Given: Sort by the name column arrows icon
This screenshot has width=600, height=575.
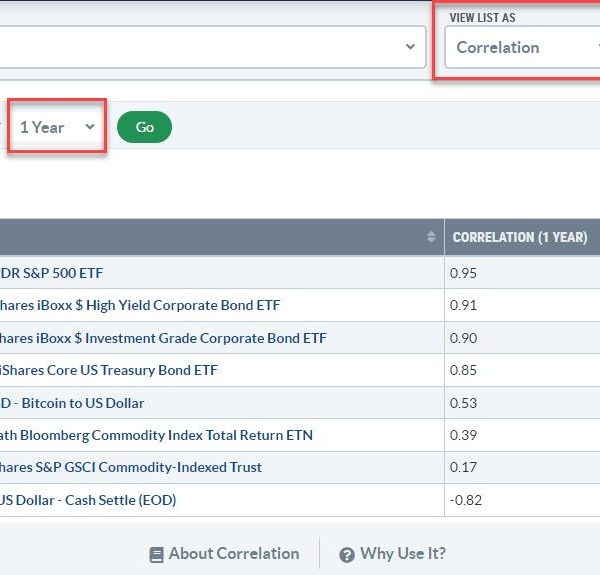Looking at the screenshot, I should coord(431,237).
